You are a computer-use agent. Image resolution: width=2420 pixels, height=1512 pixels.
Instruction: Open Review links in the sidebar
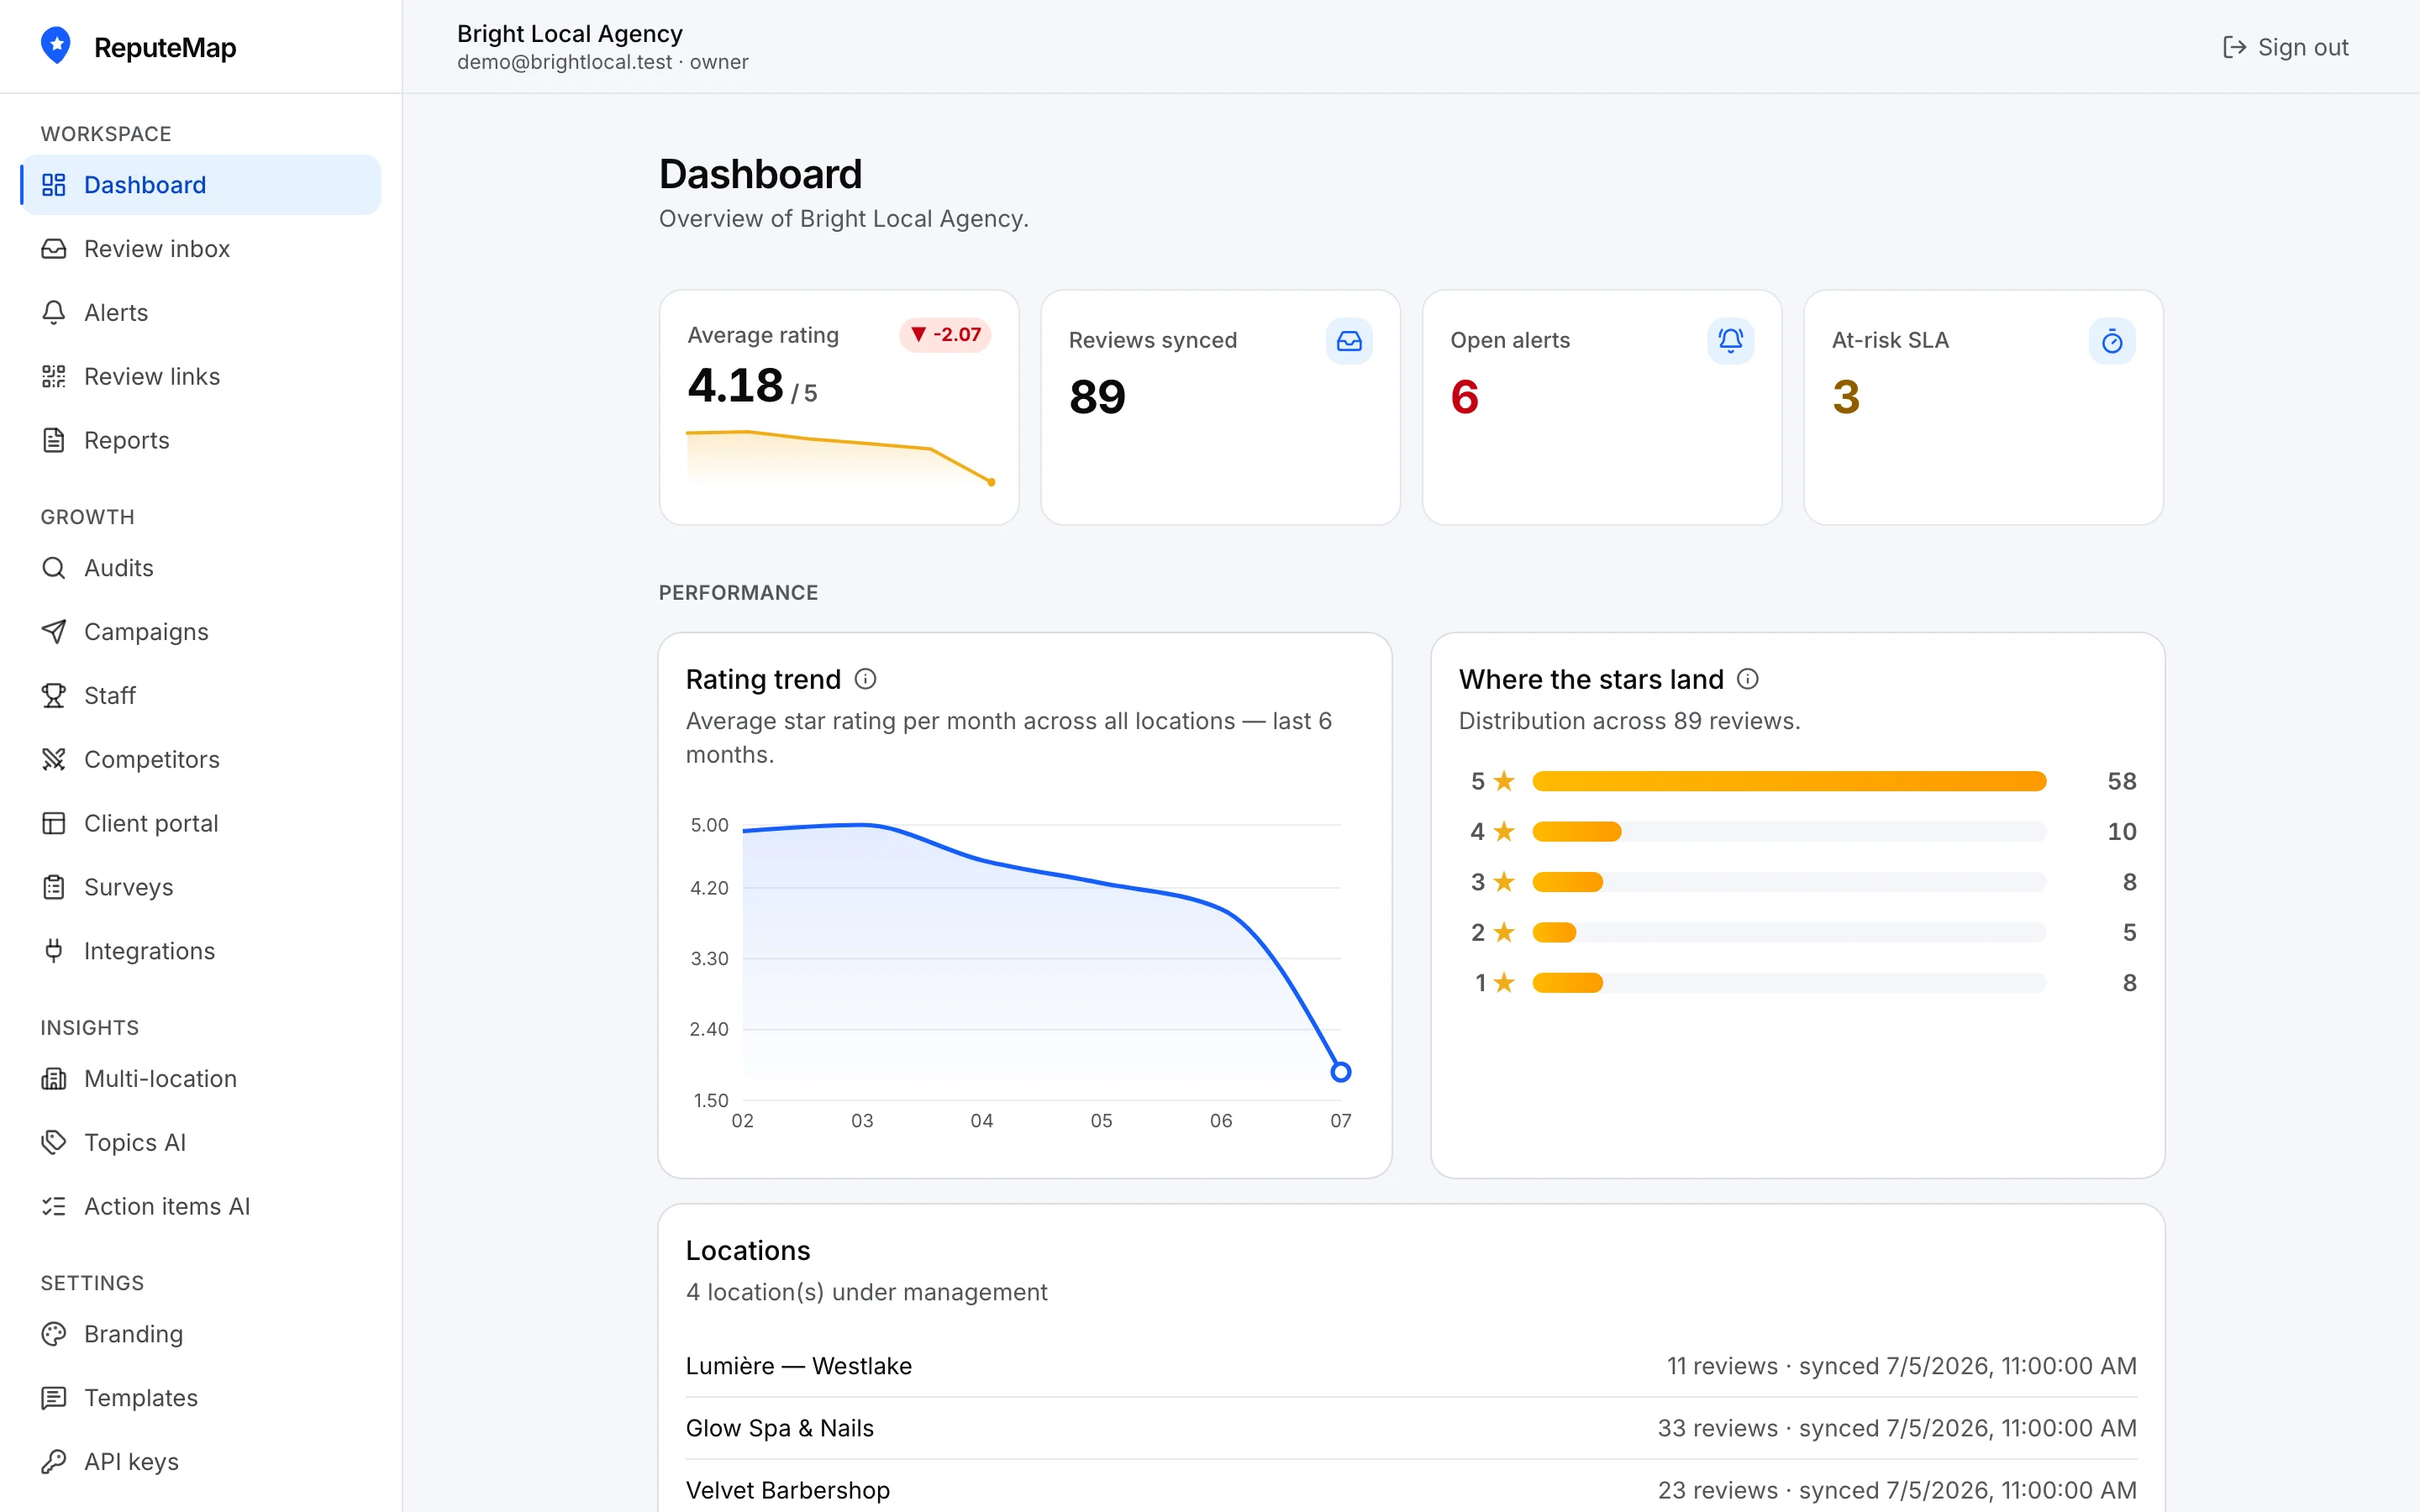point(201,377)
